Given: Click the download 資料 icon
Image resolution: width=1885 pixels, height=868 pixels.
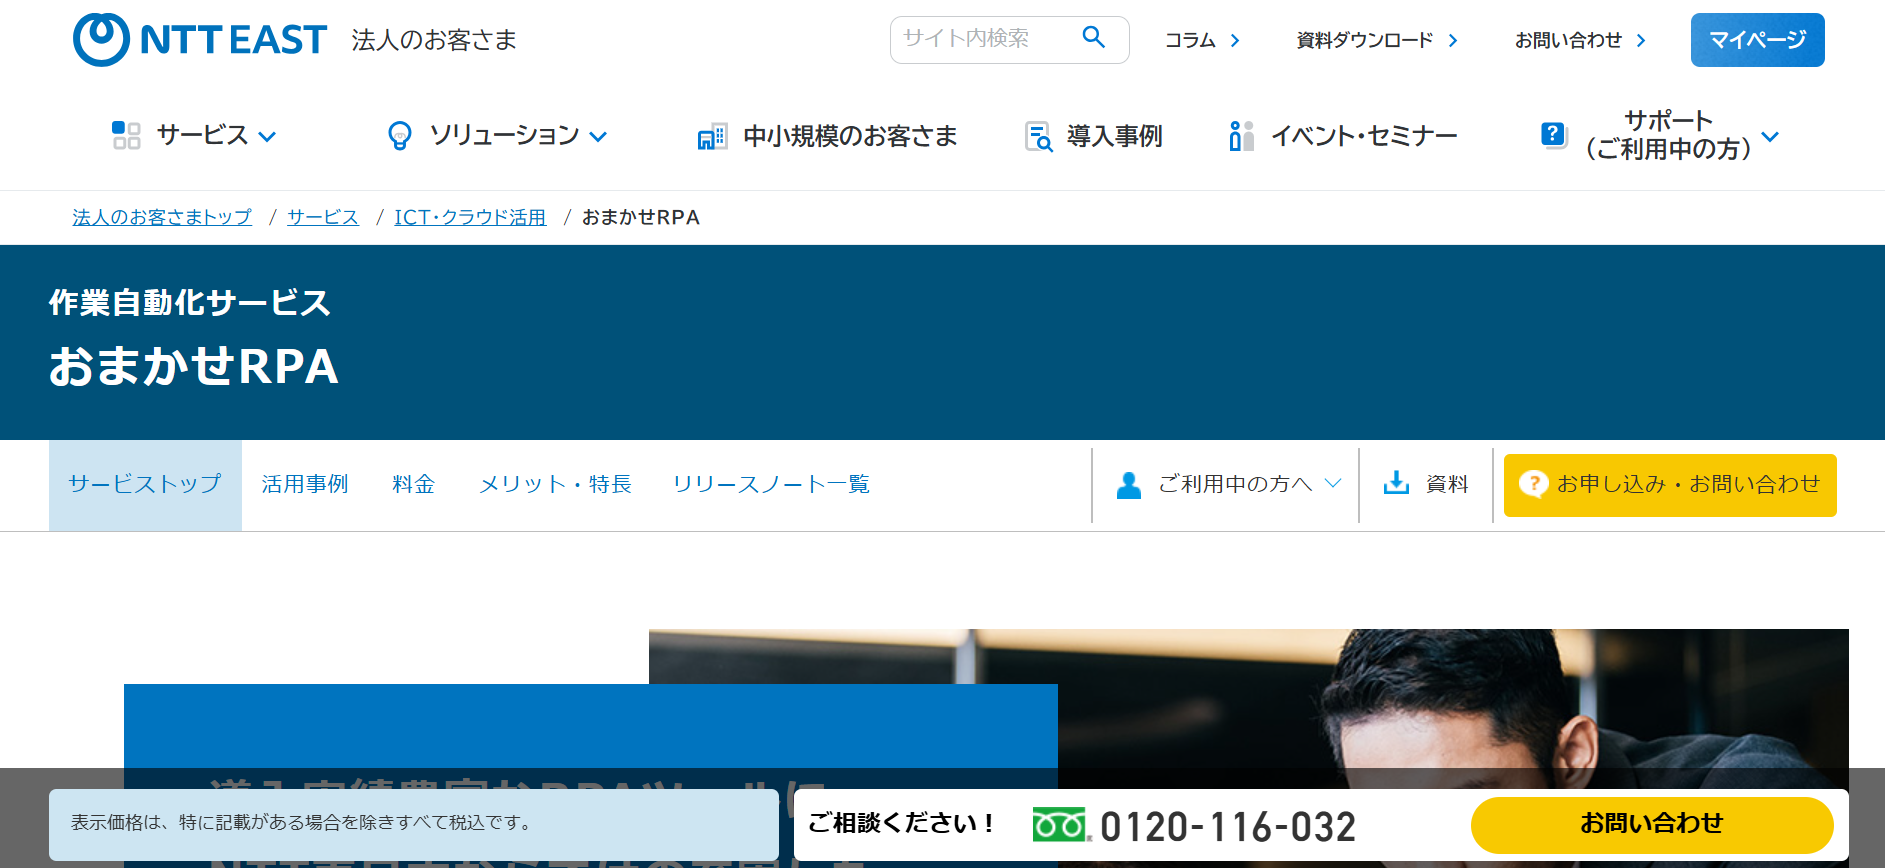Looking at the screenshot, I should click(1396, 484).
